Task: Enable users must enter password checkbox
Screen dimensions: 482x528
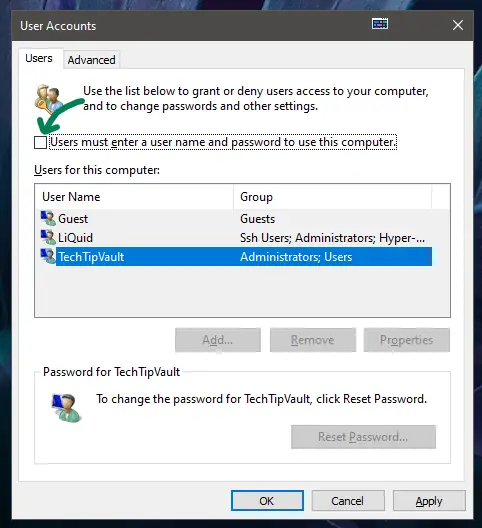Action: point(40,142)
